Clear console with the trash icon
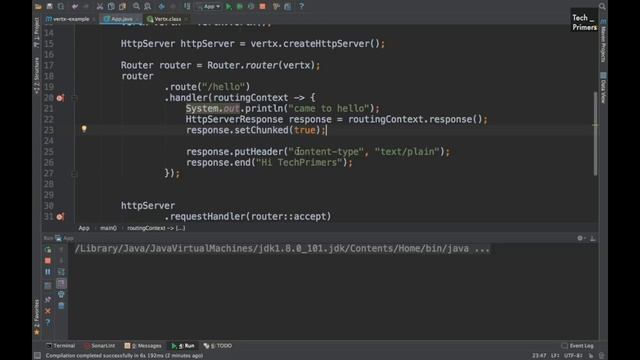640x360 pixels. [x=61, y=306]
